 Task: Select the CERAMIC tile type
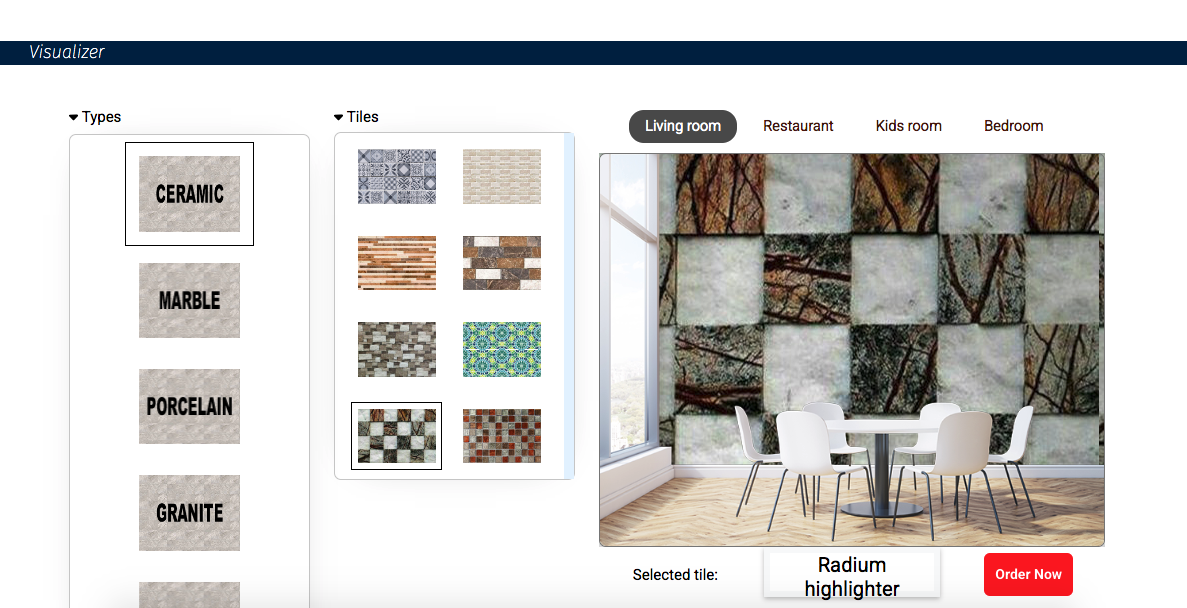click(189, 194)
